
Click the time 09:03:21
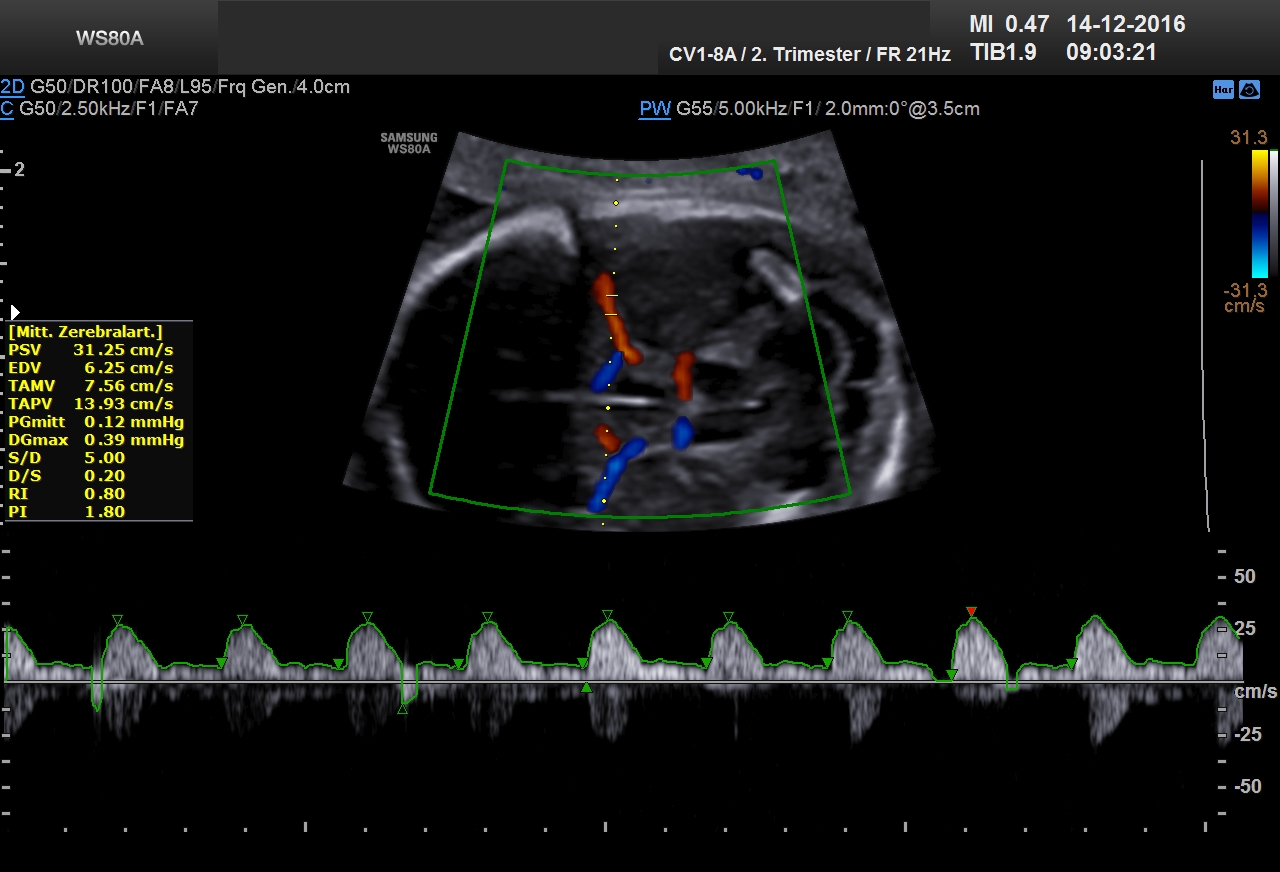coord(1112,53)
